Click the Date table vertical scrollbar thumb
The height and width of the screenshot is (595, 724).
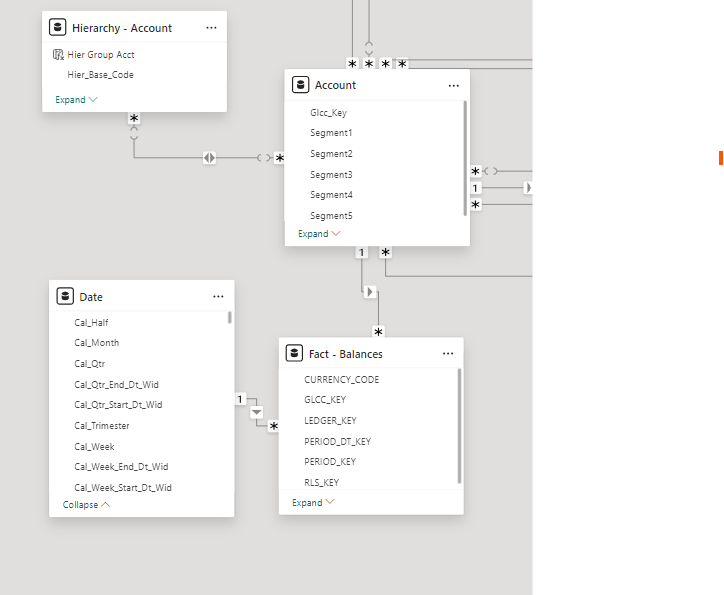click(x=229, y=317)
